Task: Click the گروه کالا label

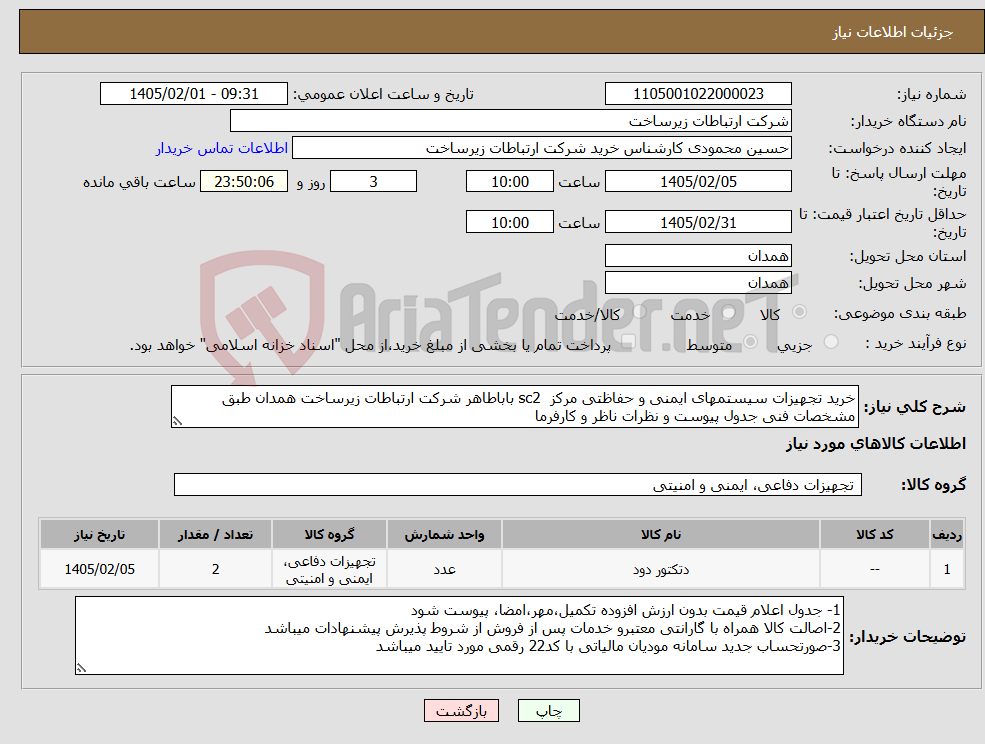Action: click(x=933, y=485)
